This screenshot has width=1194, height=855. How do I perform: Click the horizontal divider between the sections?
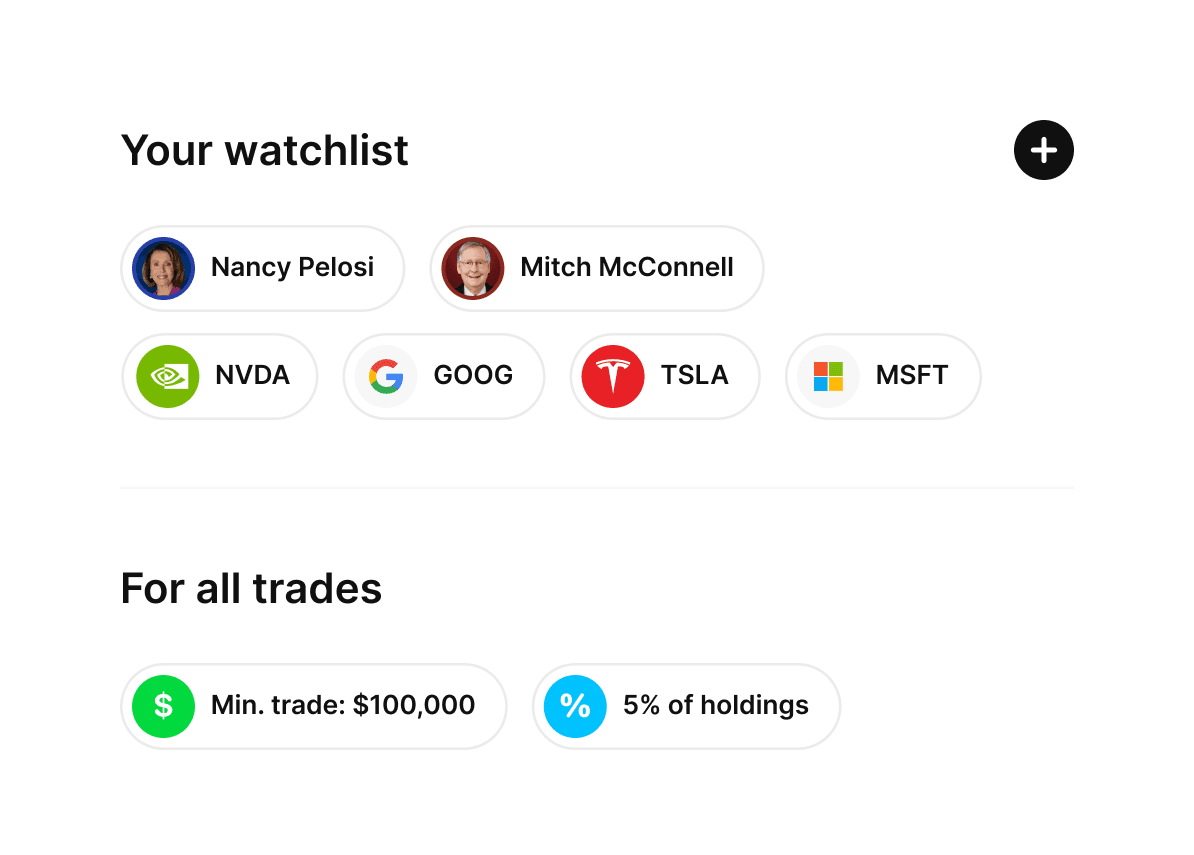[596, 488]
